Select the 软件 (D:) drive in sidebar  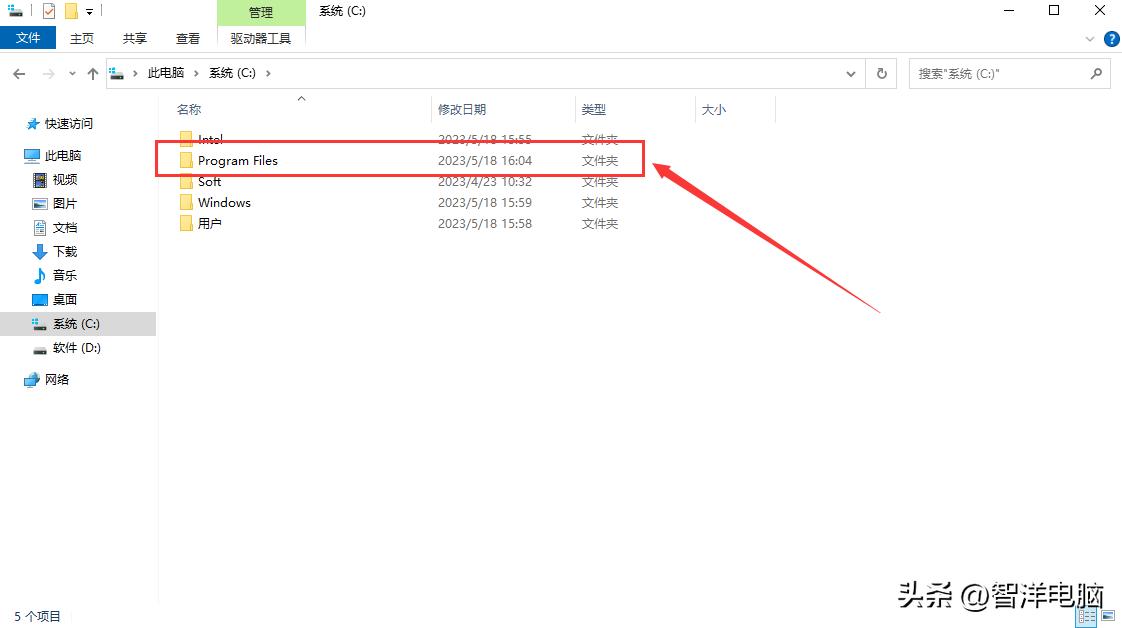(x=69, y=348)
